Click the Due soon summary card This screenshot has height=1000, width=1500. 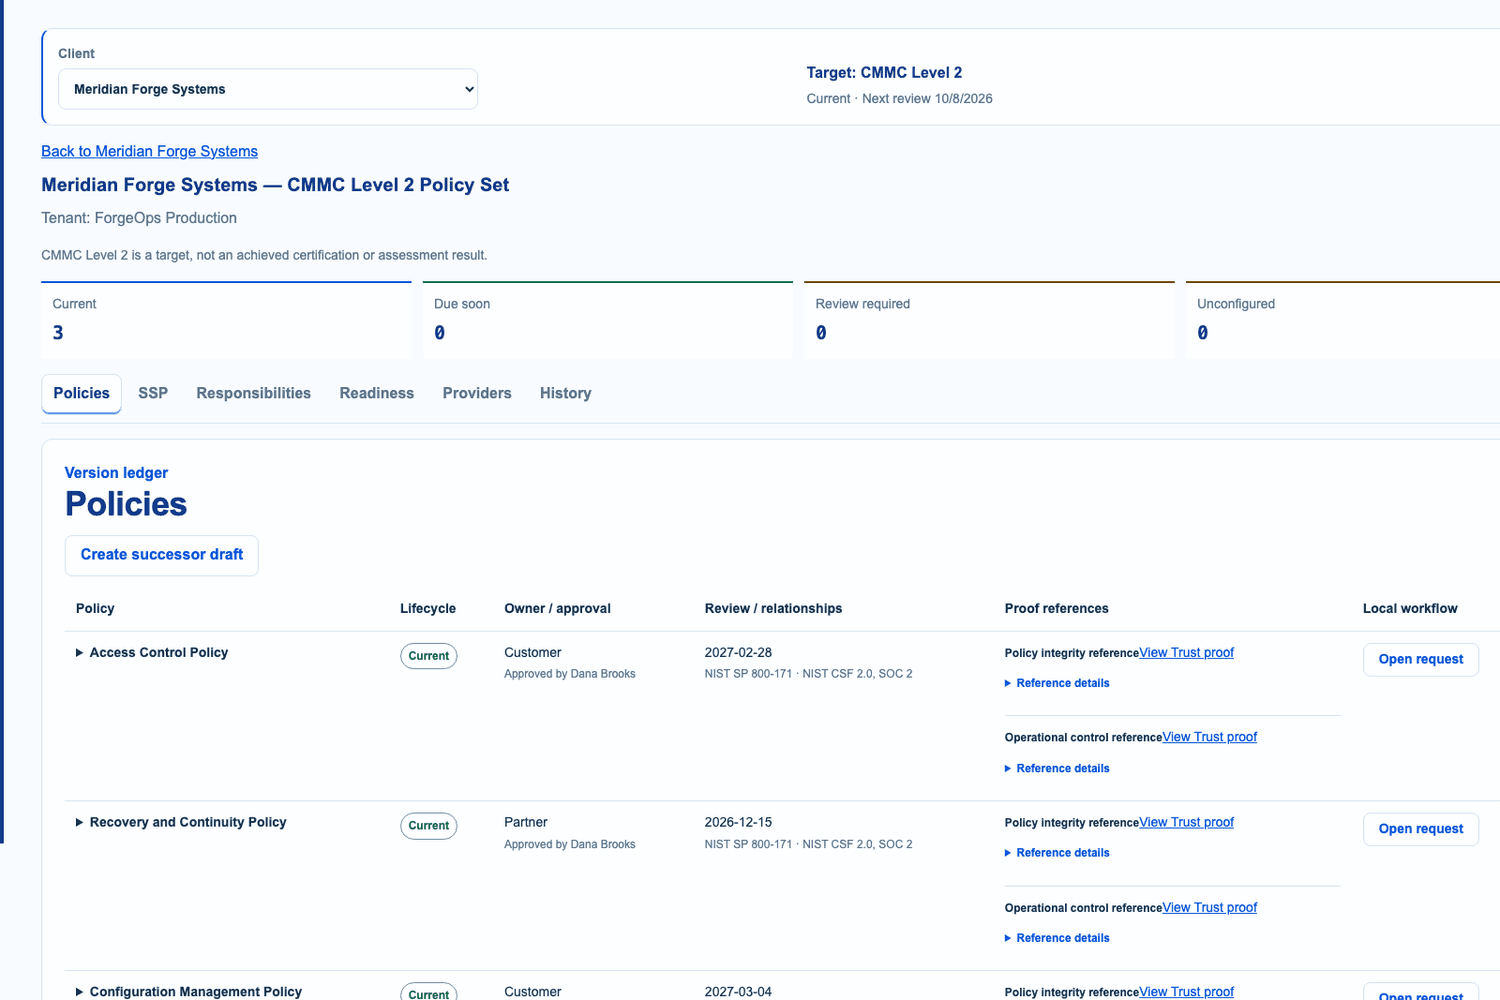click(x=608, y=320)
